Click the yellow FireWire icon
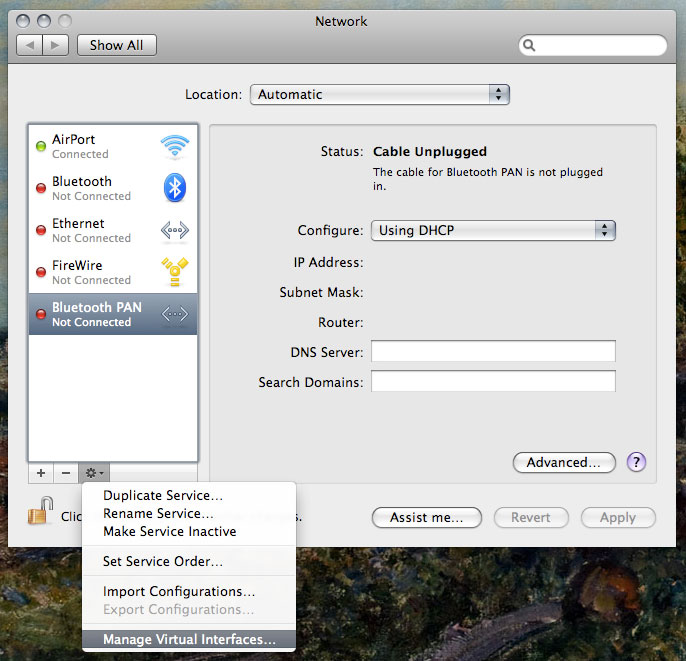The width and height of the screenshot is (686, 661). pyautogui.click(x=175, y=272)
